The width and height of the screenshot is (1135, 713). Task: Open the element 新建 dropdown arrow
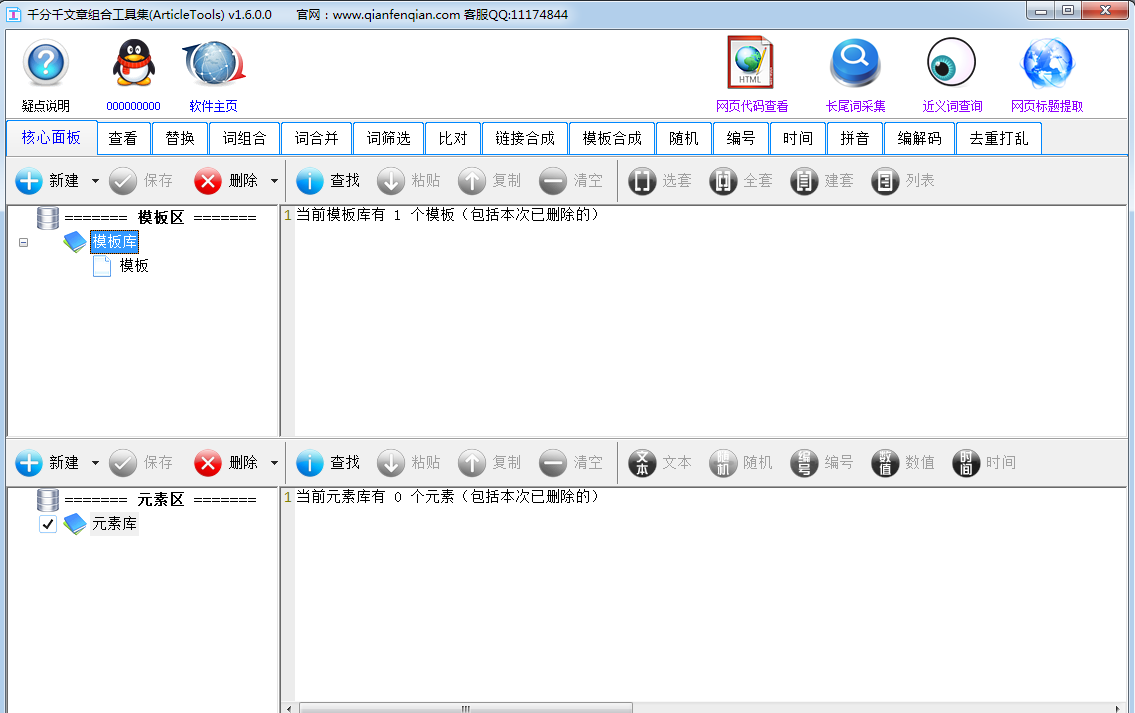(95, 463)
